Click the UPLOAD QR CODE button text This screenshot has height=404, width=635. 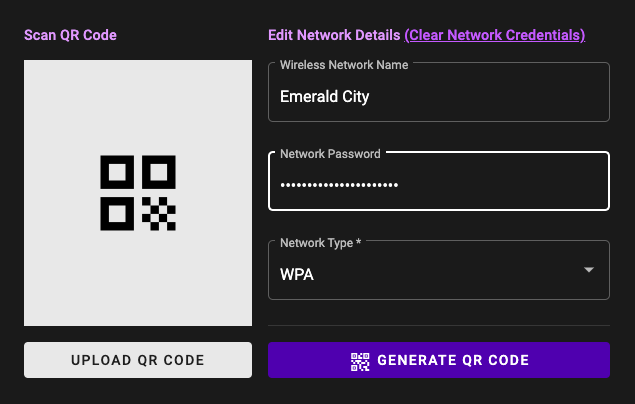coord(138,360)
